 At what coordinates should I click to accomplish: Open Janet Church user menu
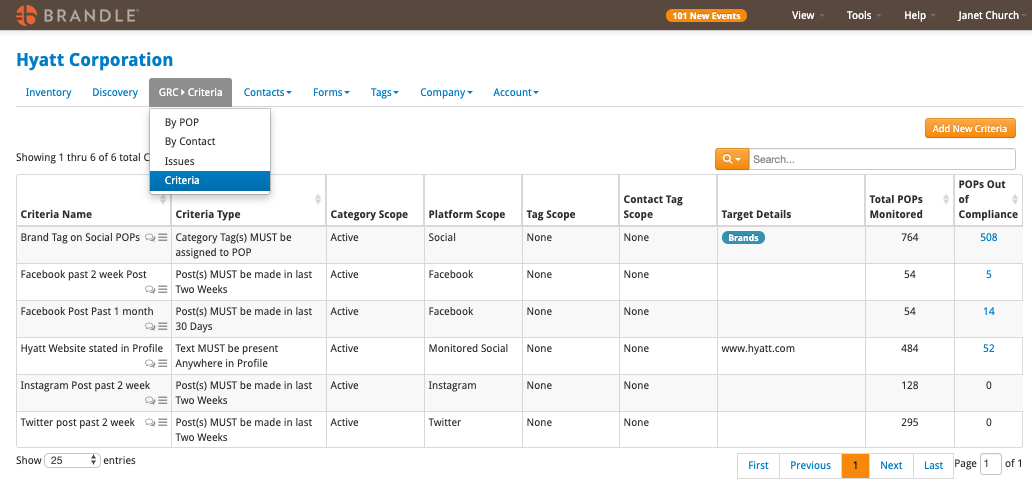pos(993,15)
